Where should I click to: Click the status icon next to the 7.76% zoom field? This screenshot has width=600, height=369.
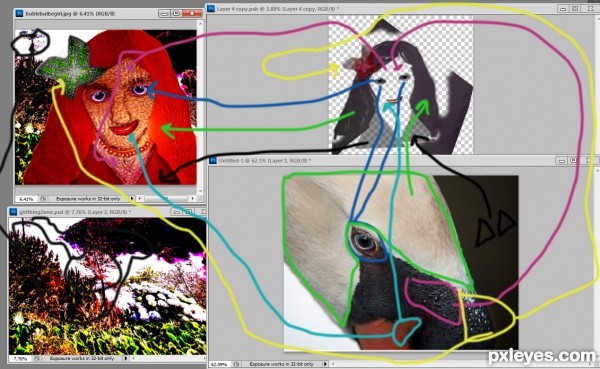click(37, 359)
